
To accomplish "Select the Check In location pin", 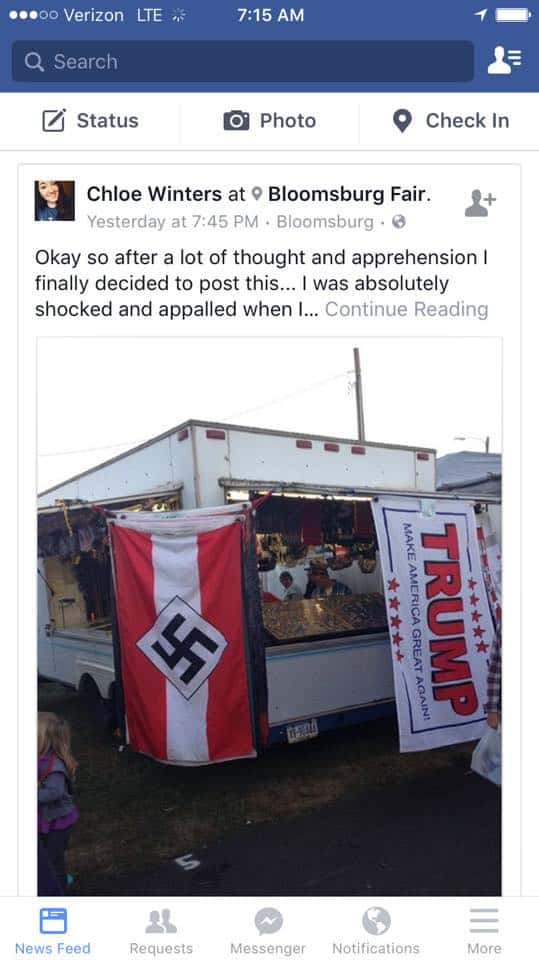I will [x=402, y=121].
